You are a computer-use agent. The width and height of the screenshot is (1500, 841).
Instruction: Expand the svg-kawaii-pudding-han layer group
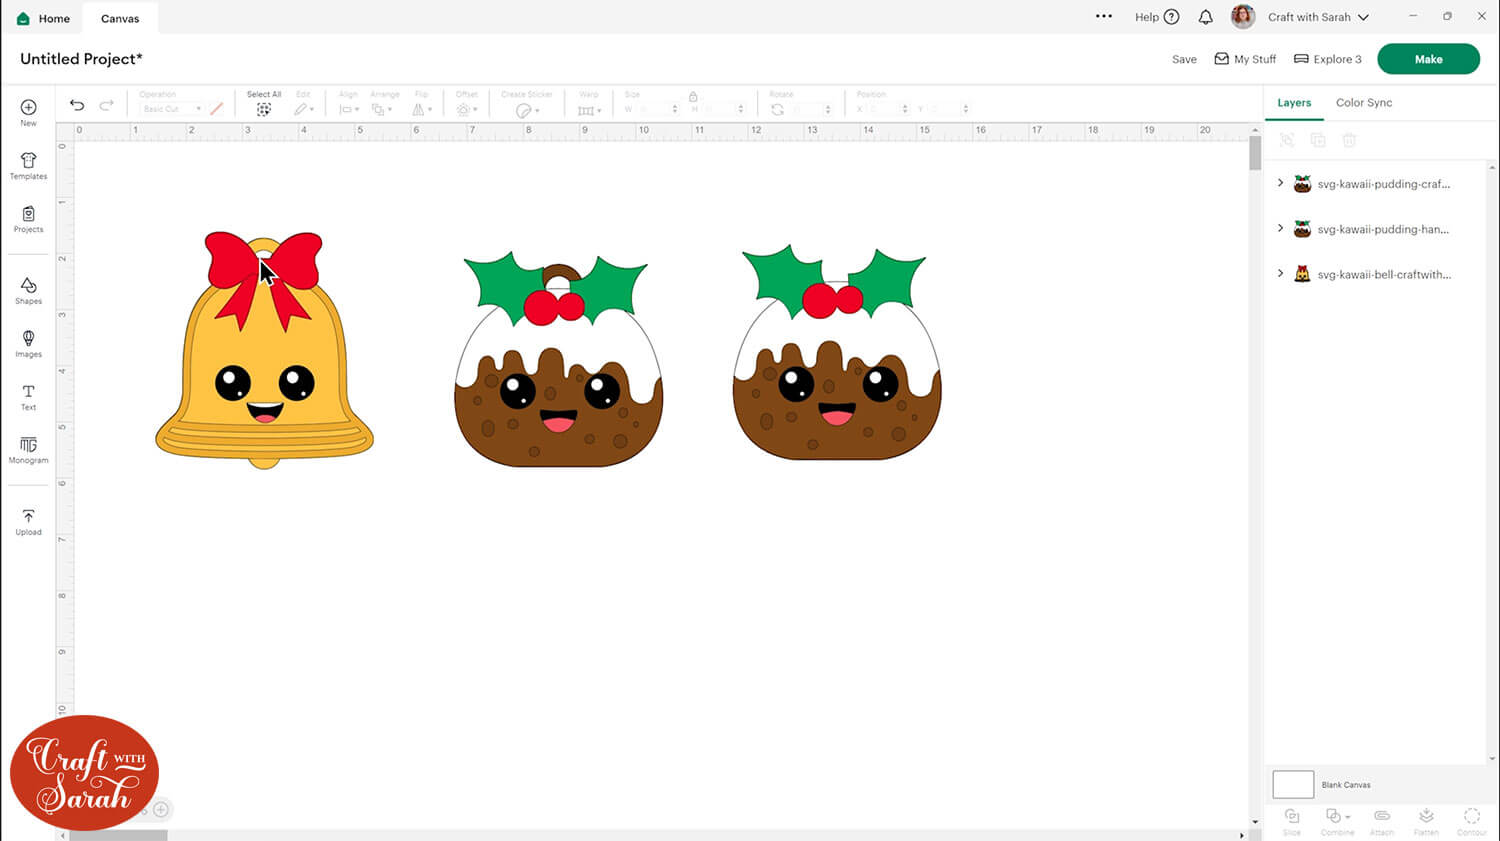click(x=1280, y=228)
